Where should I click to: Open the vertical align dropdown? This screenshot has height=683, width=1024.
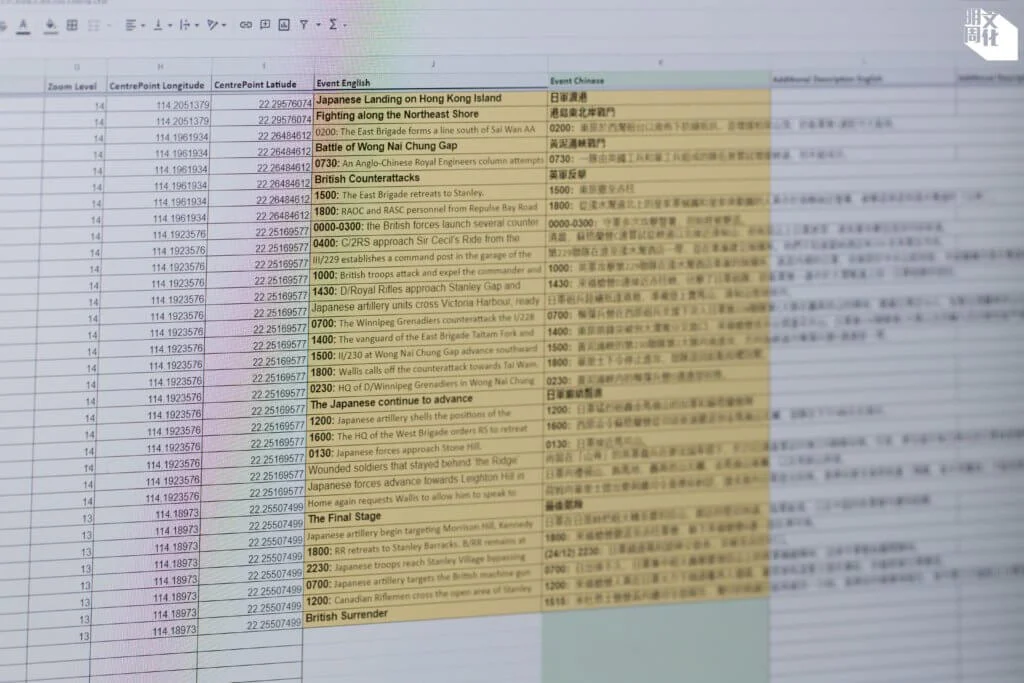coord(159,24)
